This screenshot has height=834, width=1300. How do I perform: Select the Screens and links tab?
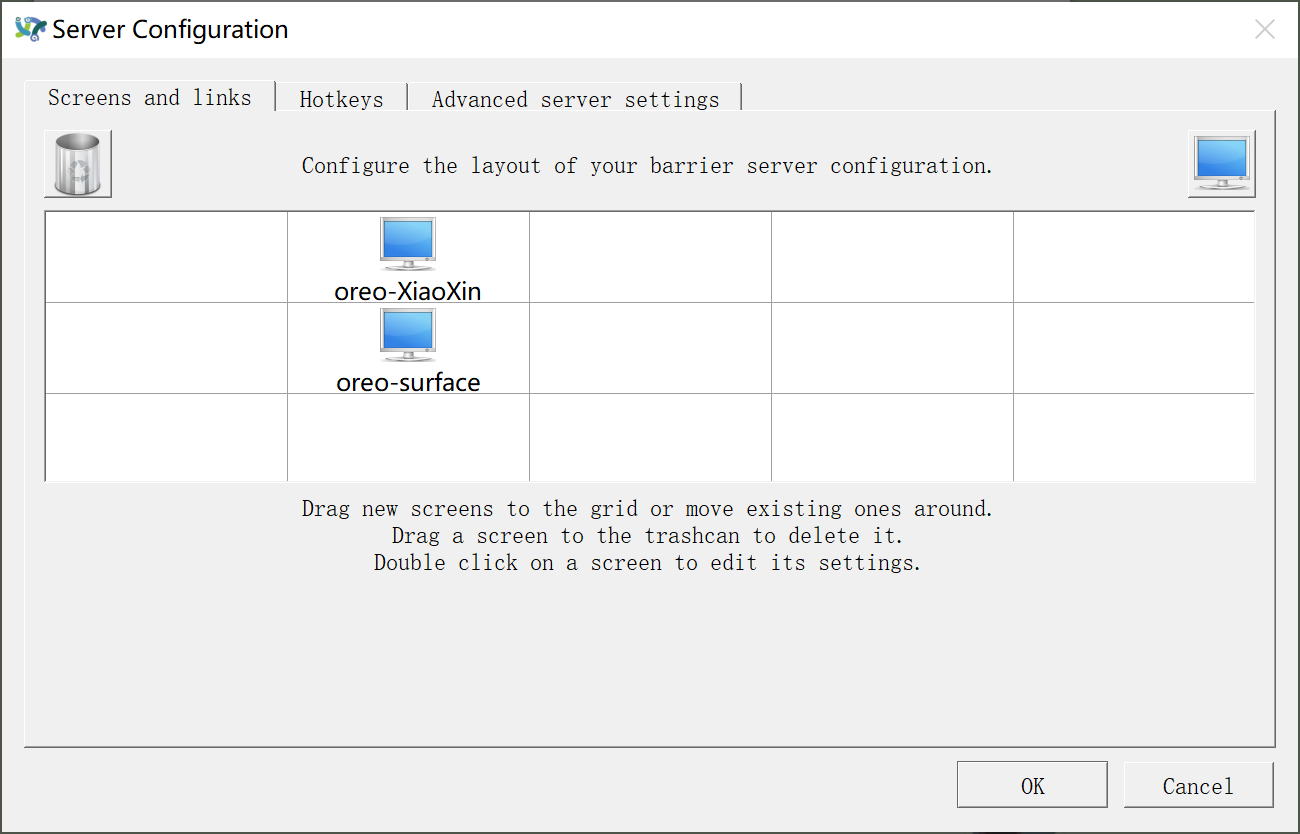[149, 97]
